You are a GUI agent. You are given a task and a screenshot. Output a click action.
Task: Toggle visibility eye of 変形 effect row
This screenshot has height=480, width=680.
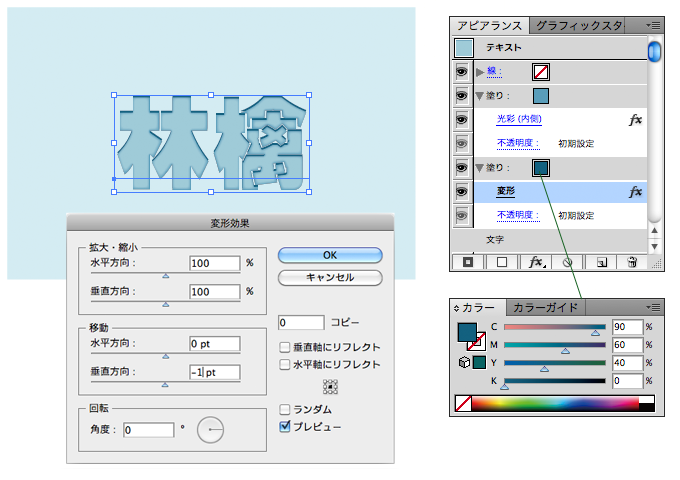pyautogui.click(x=462, y=191)
